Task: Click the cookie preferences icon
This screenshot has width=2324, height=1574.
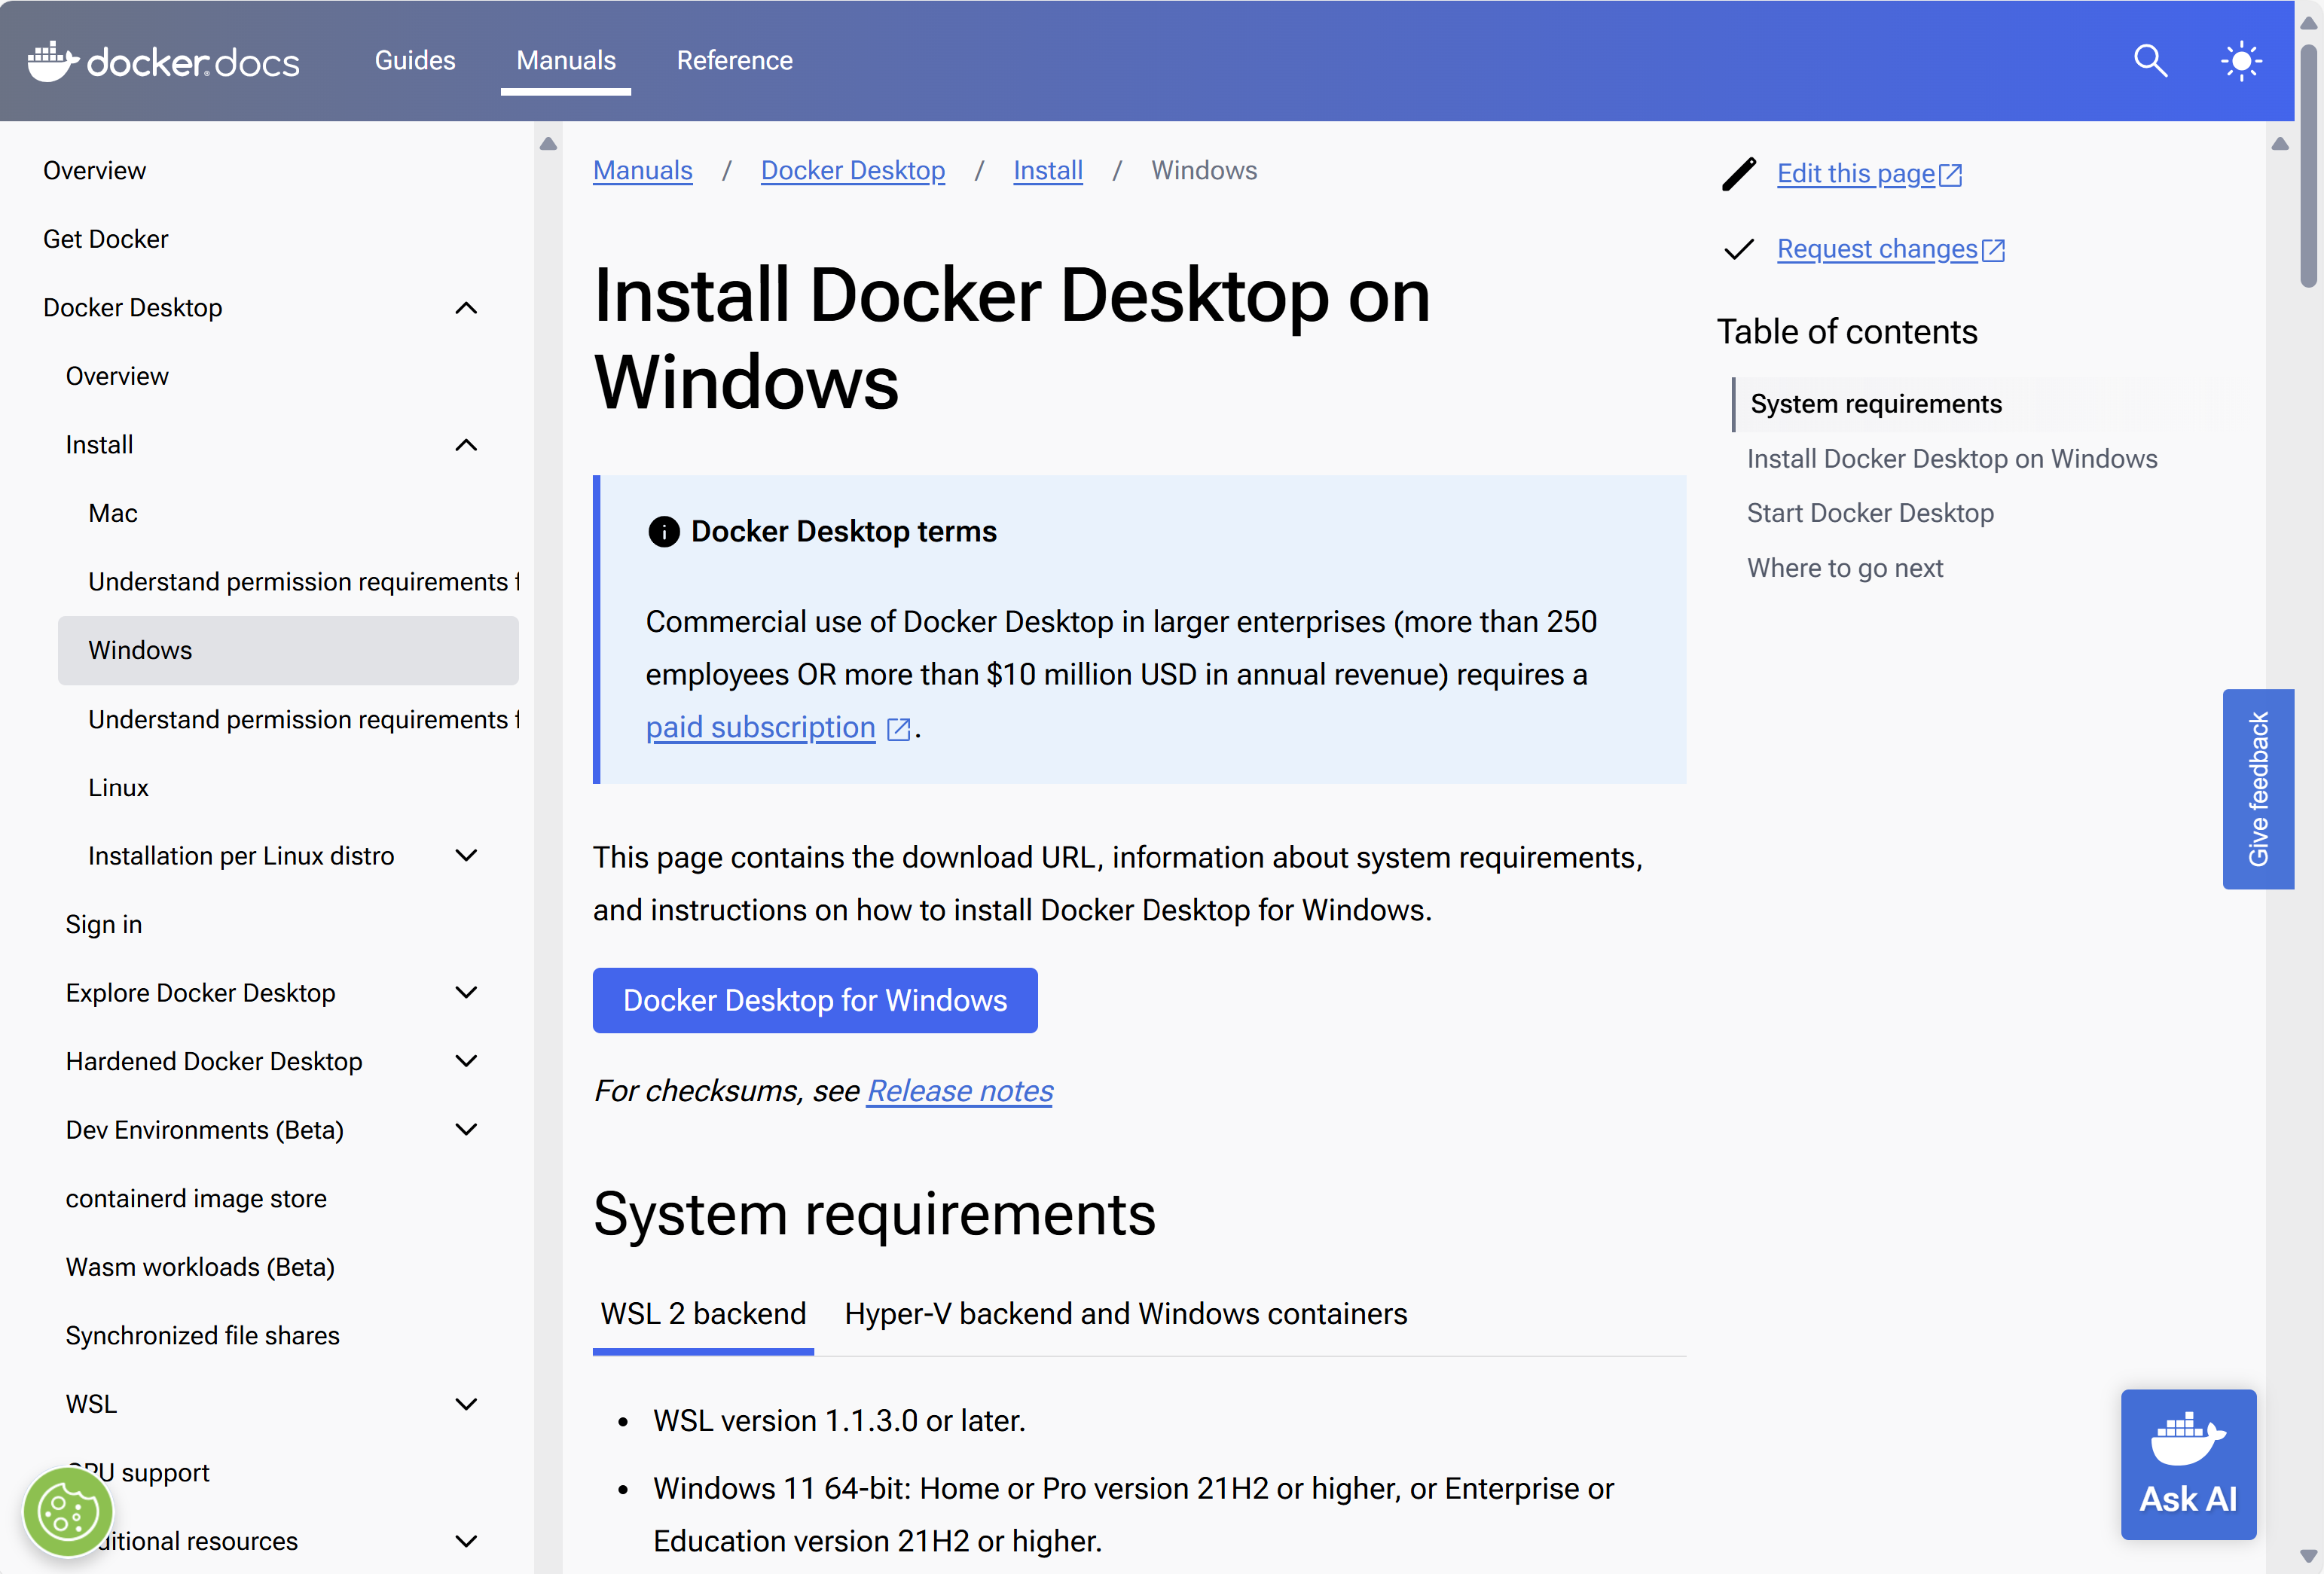Action: tap(67, 1511)
